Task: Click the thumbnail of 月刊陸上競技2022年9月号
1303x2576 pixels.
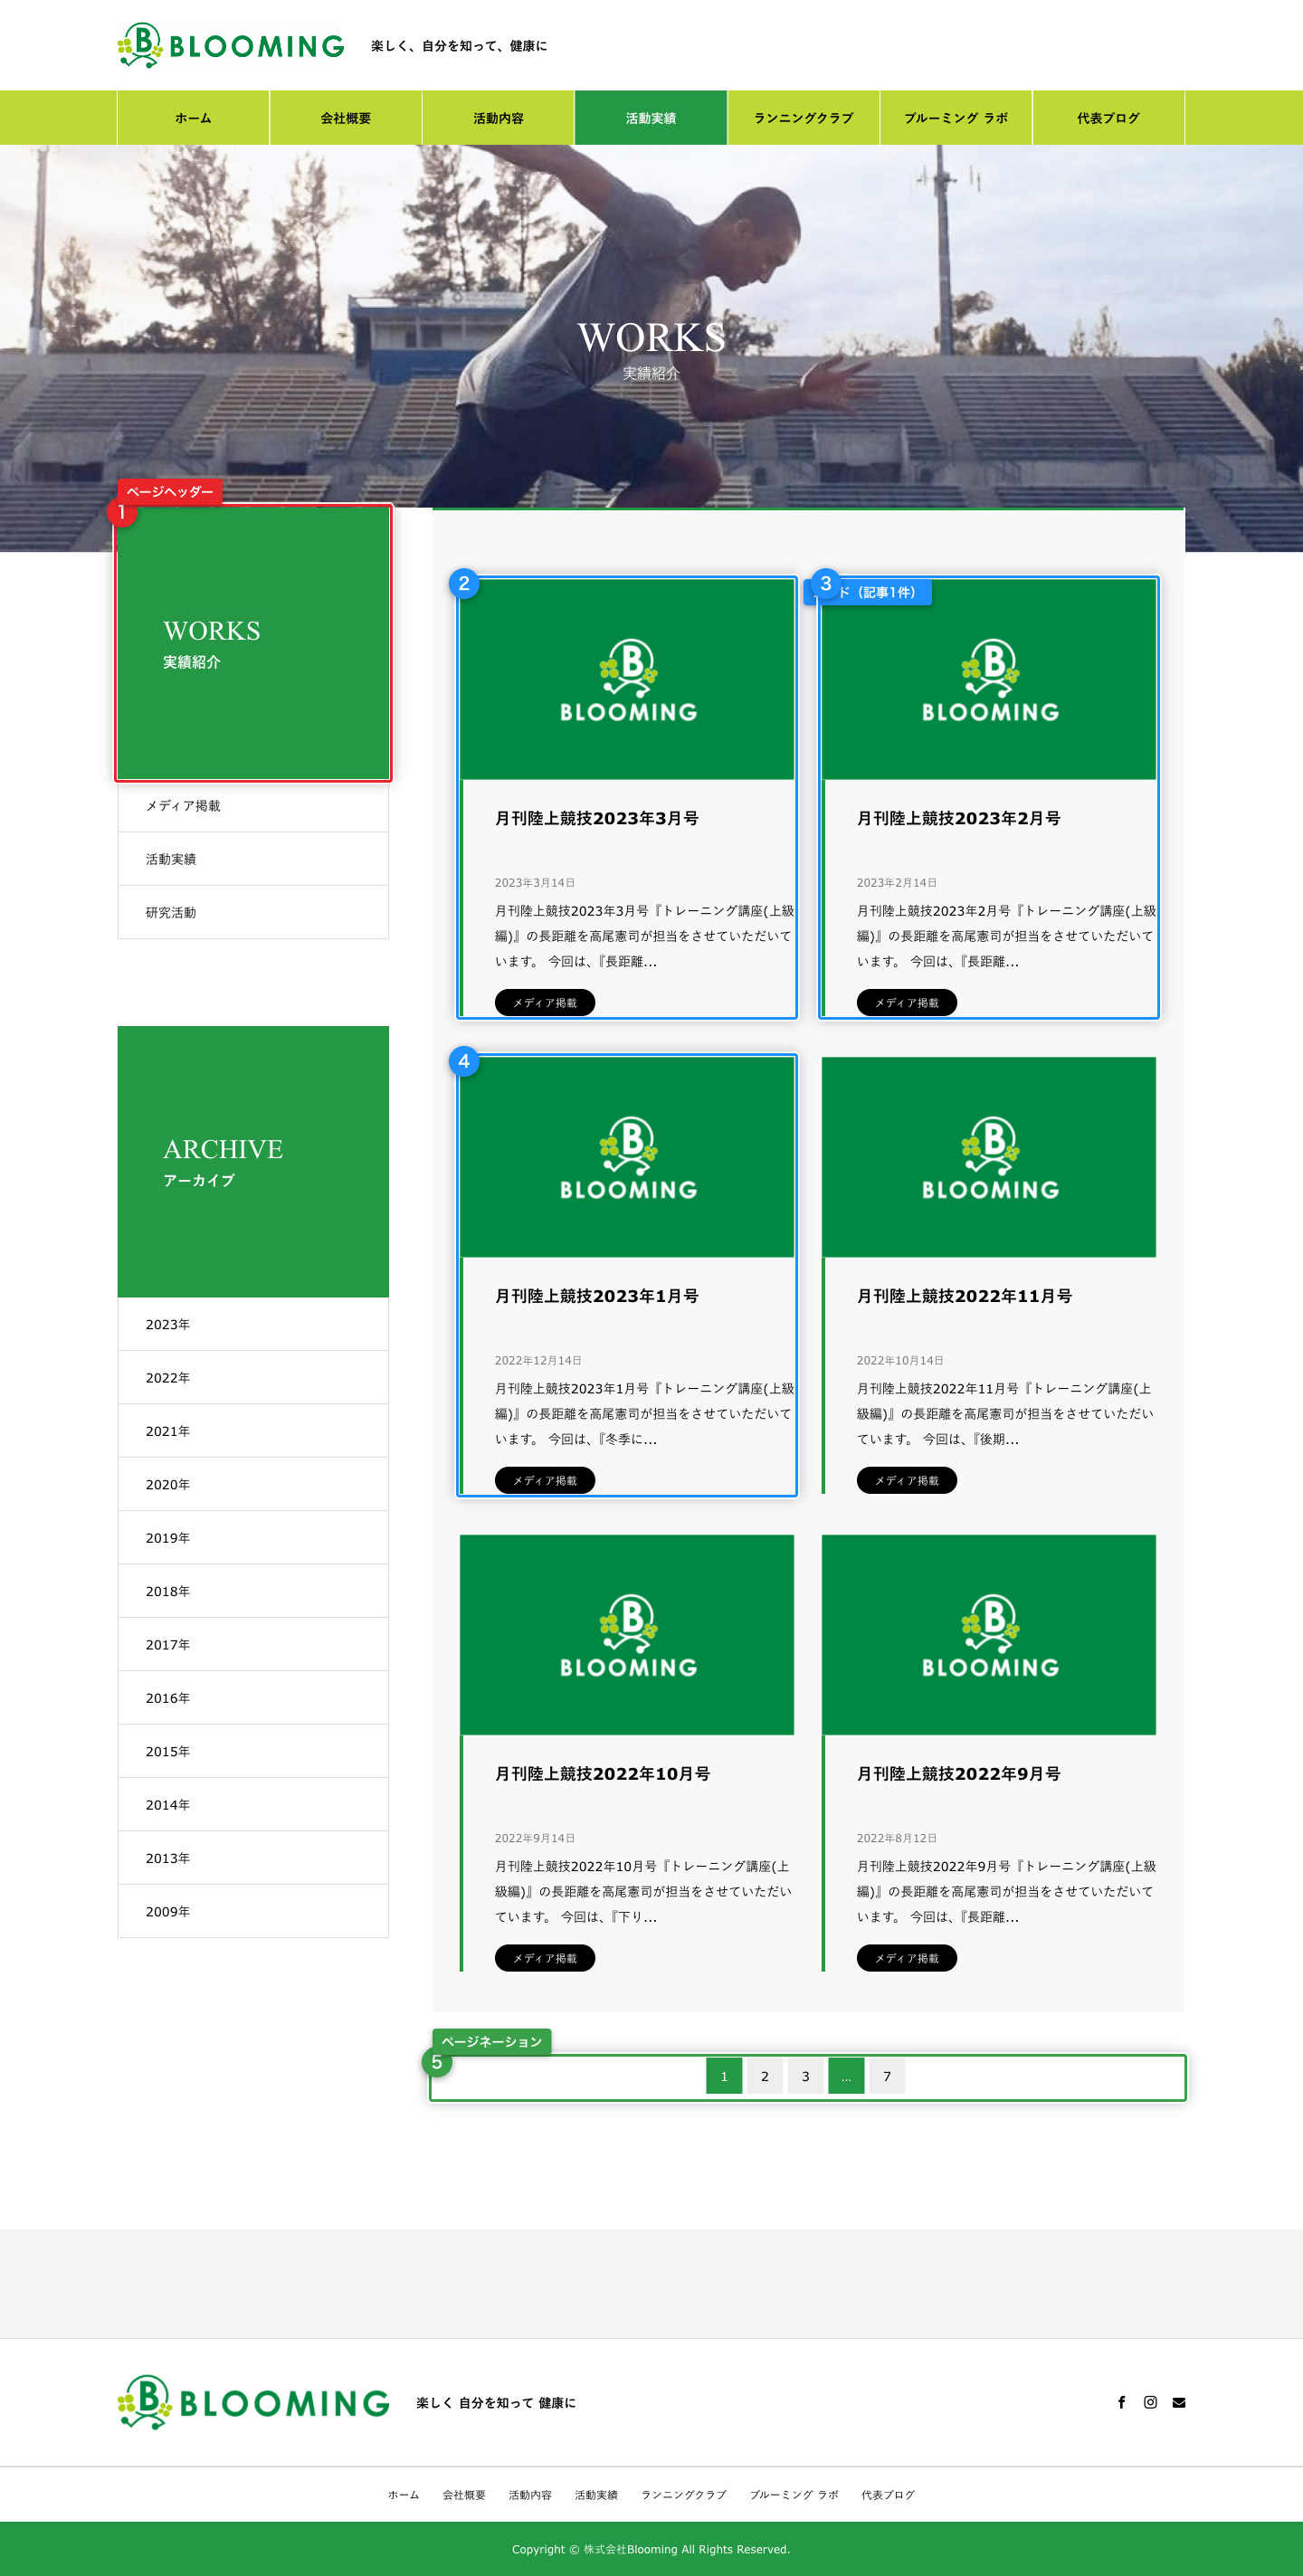Action: coord(989,1635)
